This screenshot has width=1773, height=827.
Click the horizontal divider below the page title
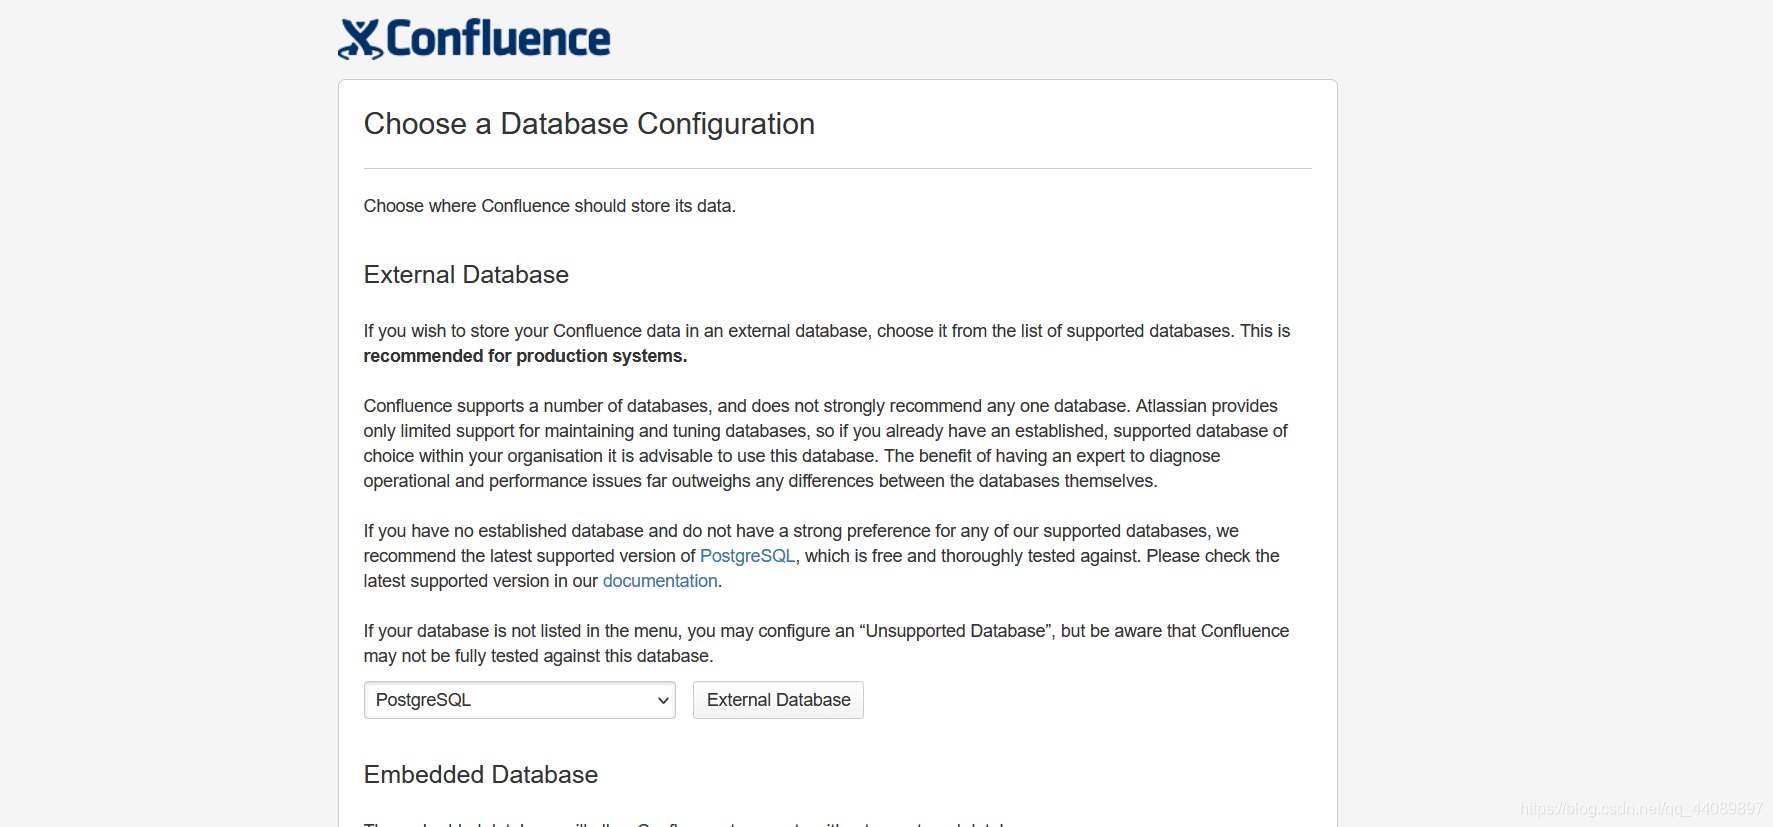(838, 168)
